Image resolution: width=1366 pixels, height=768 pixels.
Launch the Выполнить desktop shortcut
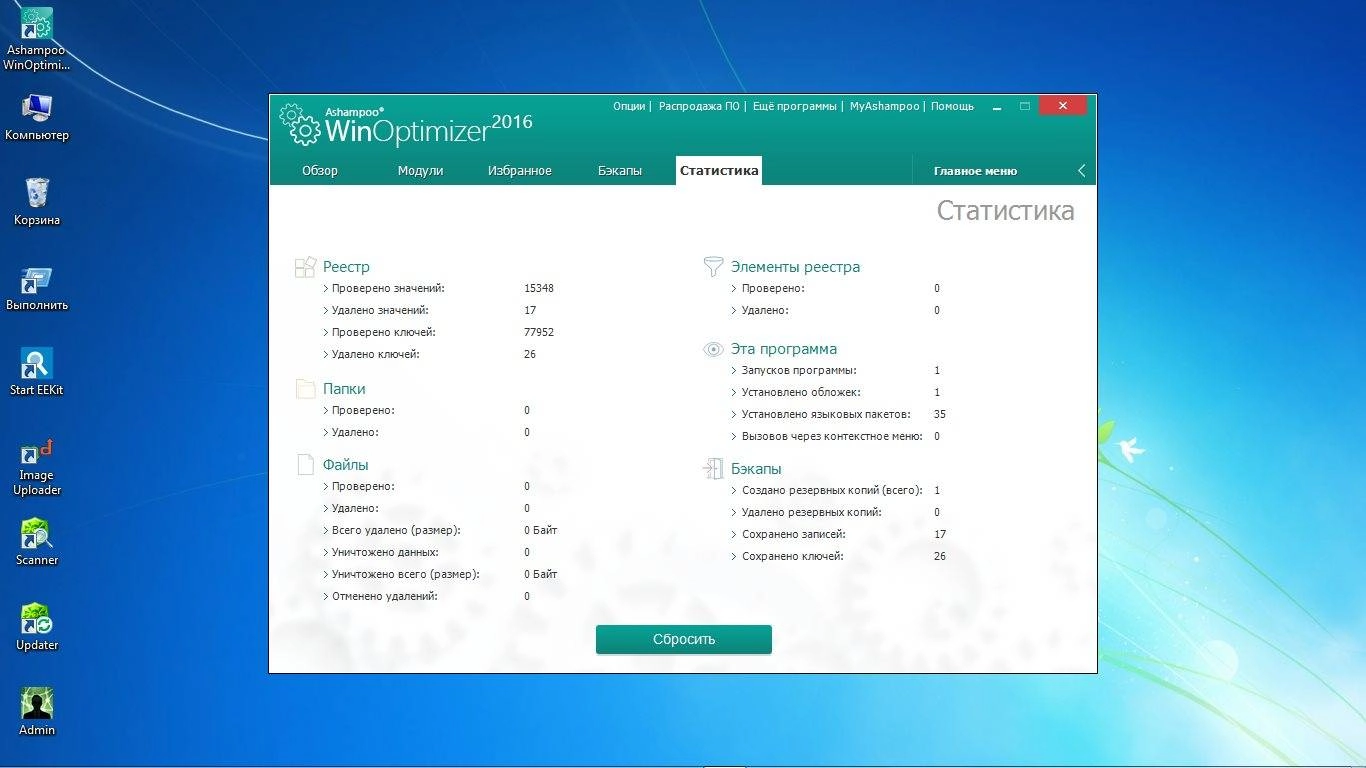tap(37, 287)
